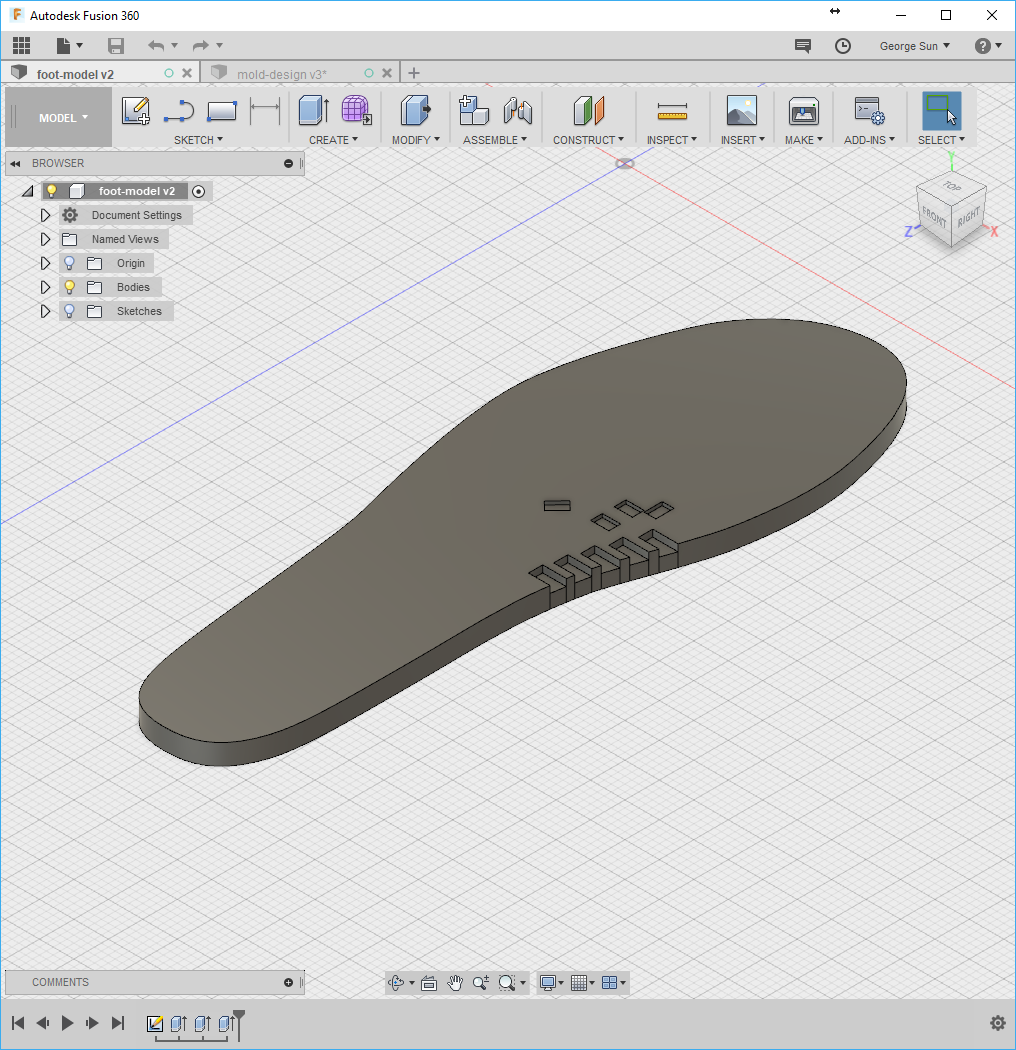Select the Joint icon in Assemble
The image size is (1016, 1050).
(x=518, y=110)
